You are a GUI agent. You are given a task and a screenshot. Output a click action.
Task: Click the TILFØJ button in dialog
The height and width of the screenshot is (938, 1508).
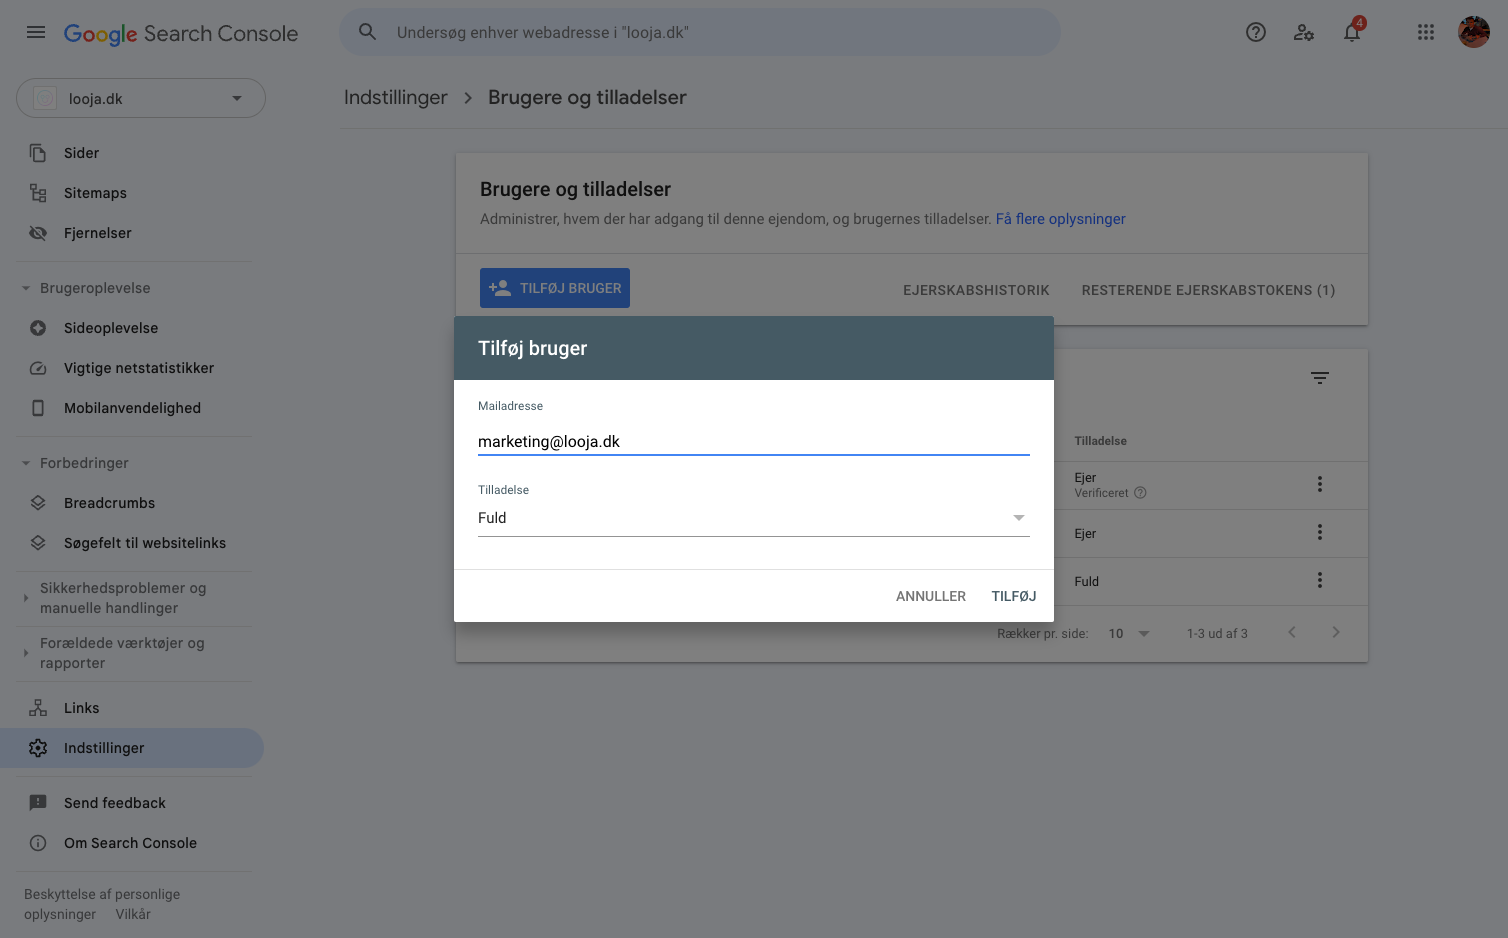[1014, 596]
